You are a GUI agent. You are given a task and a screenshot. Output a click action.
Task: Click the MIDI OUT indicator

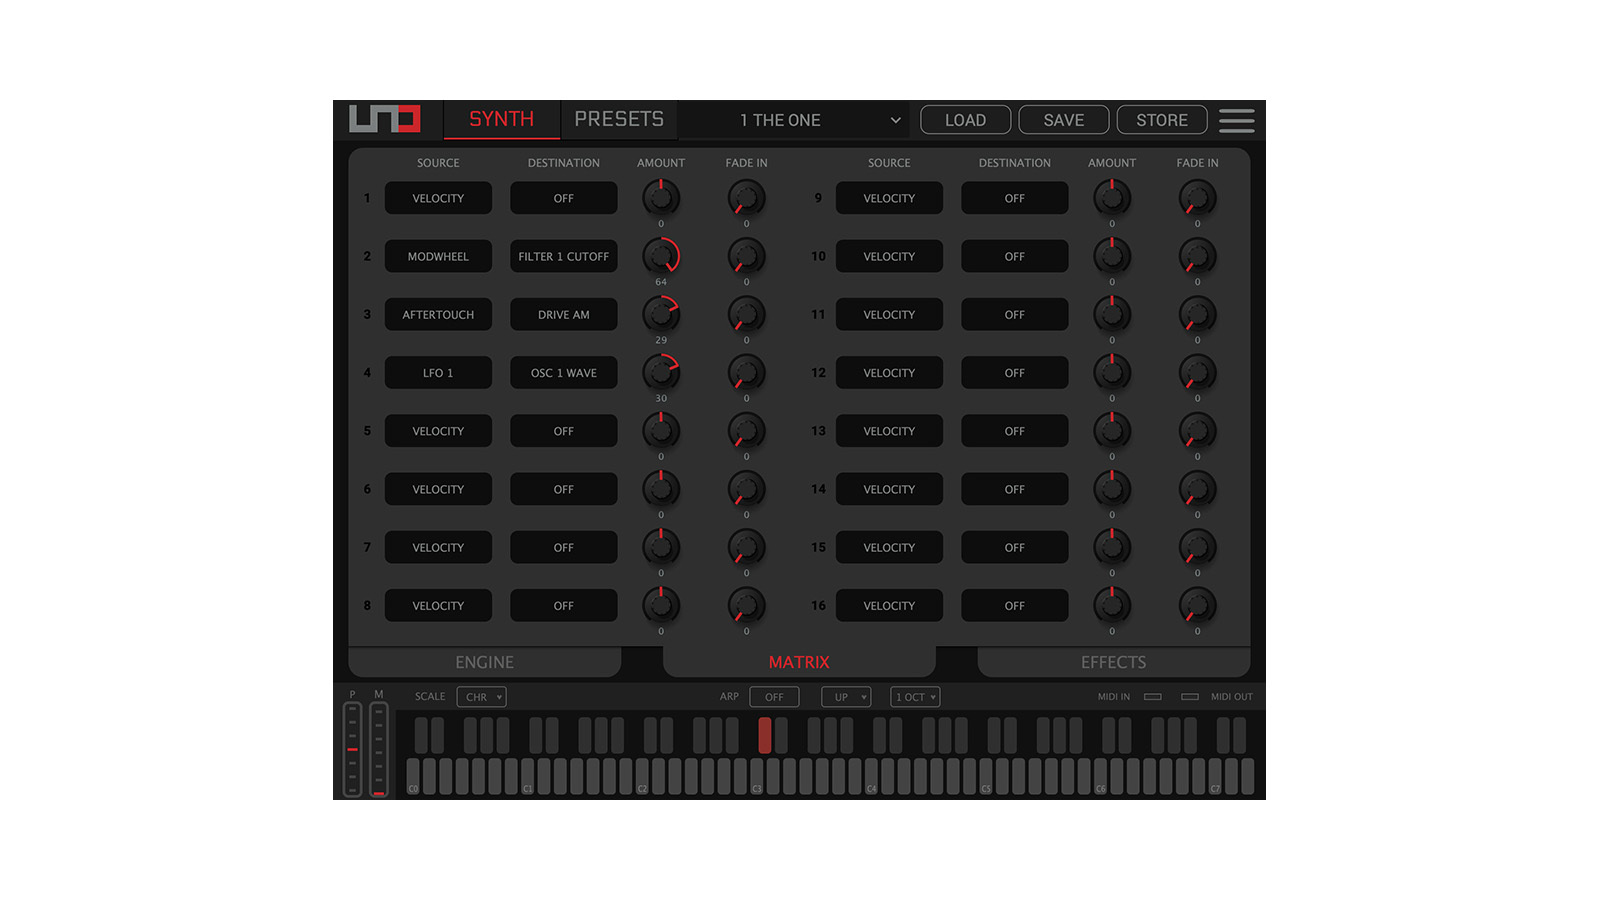click(1190, 697)
